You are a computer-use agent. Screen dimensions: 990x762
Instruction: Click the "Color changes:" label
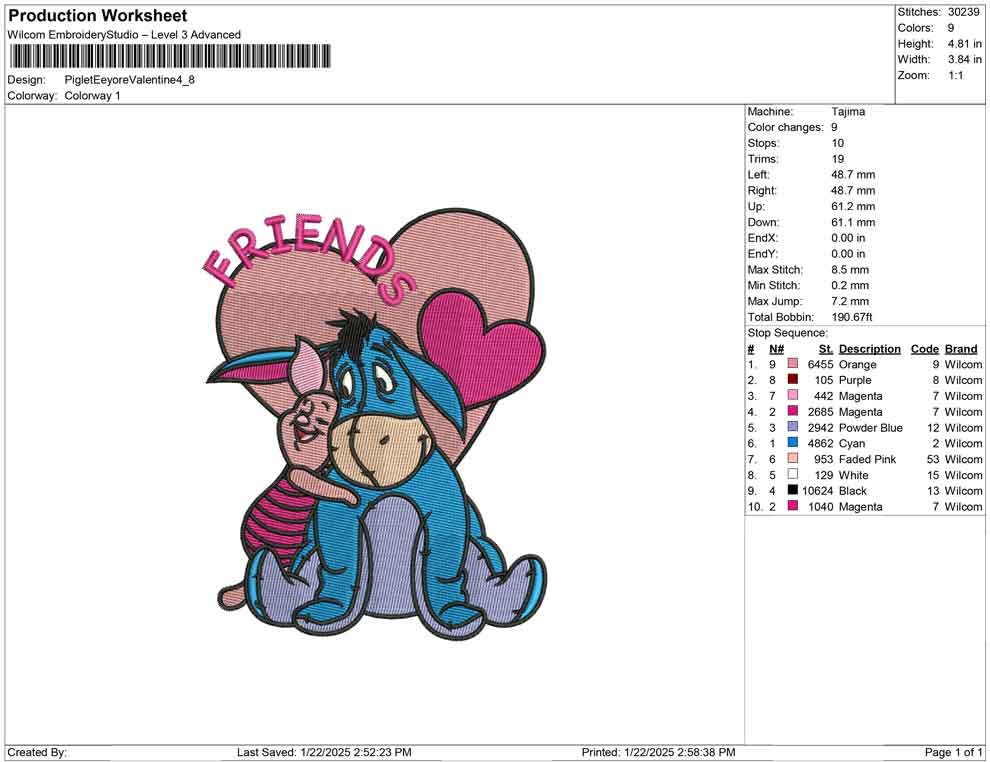click(785, 128)
